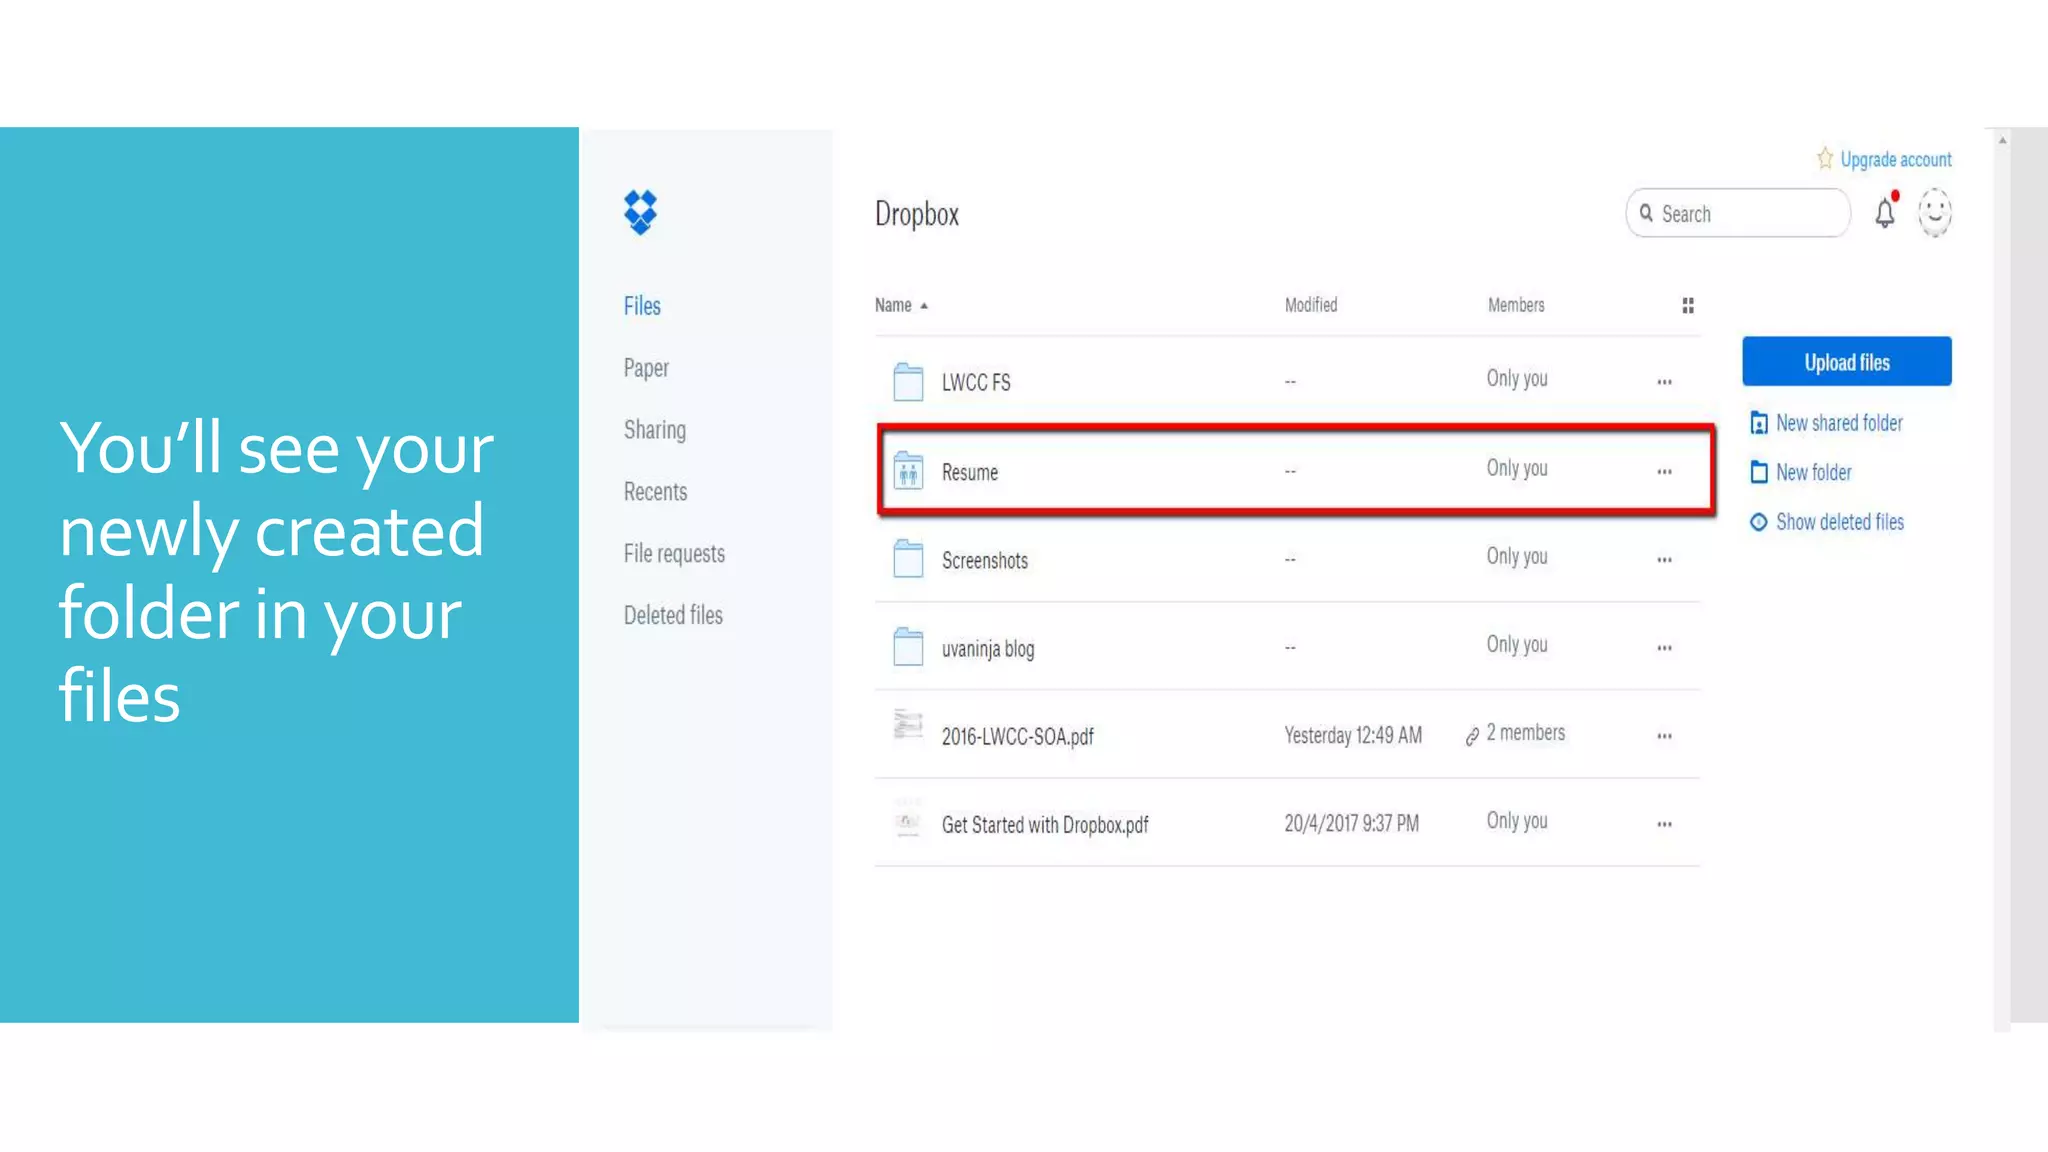Open File requests in the sidebar
This screenshot has height=1152, width=2048.
point(674,554)
